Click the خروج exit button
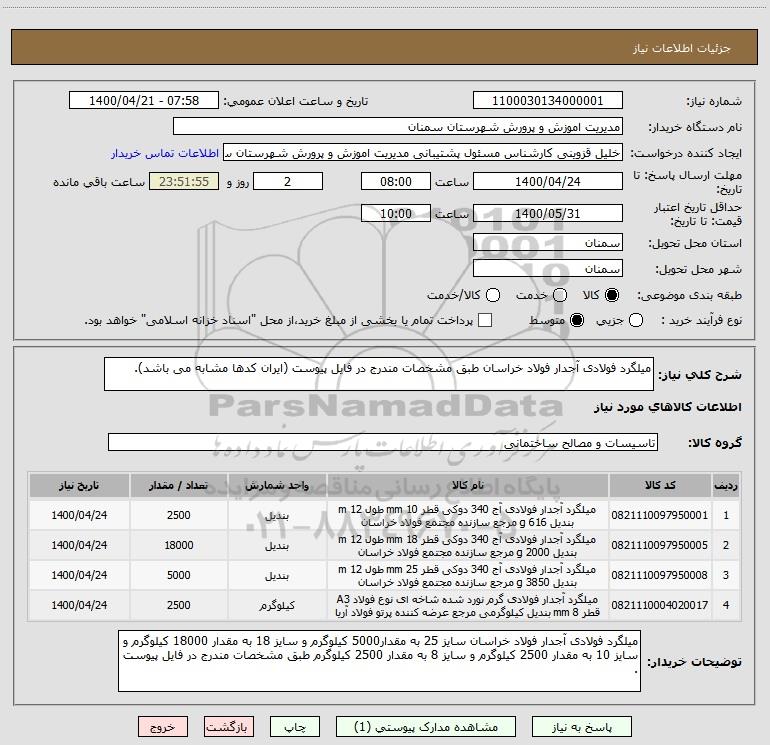The height and width of the screenshot is (745, 770). [x=163, y=727]
